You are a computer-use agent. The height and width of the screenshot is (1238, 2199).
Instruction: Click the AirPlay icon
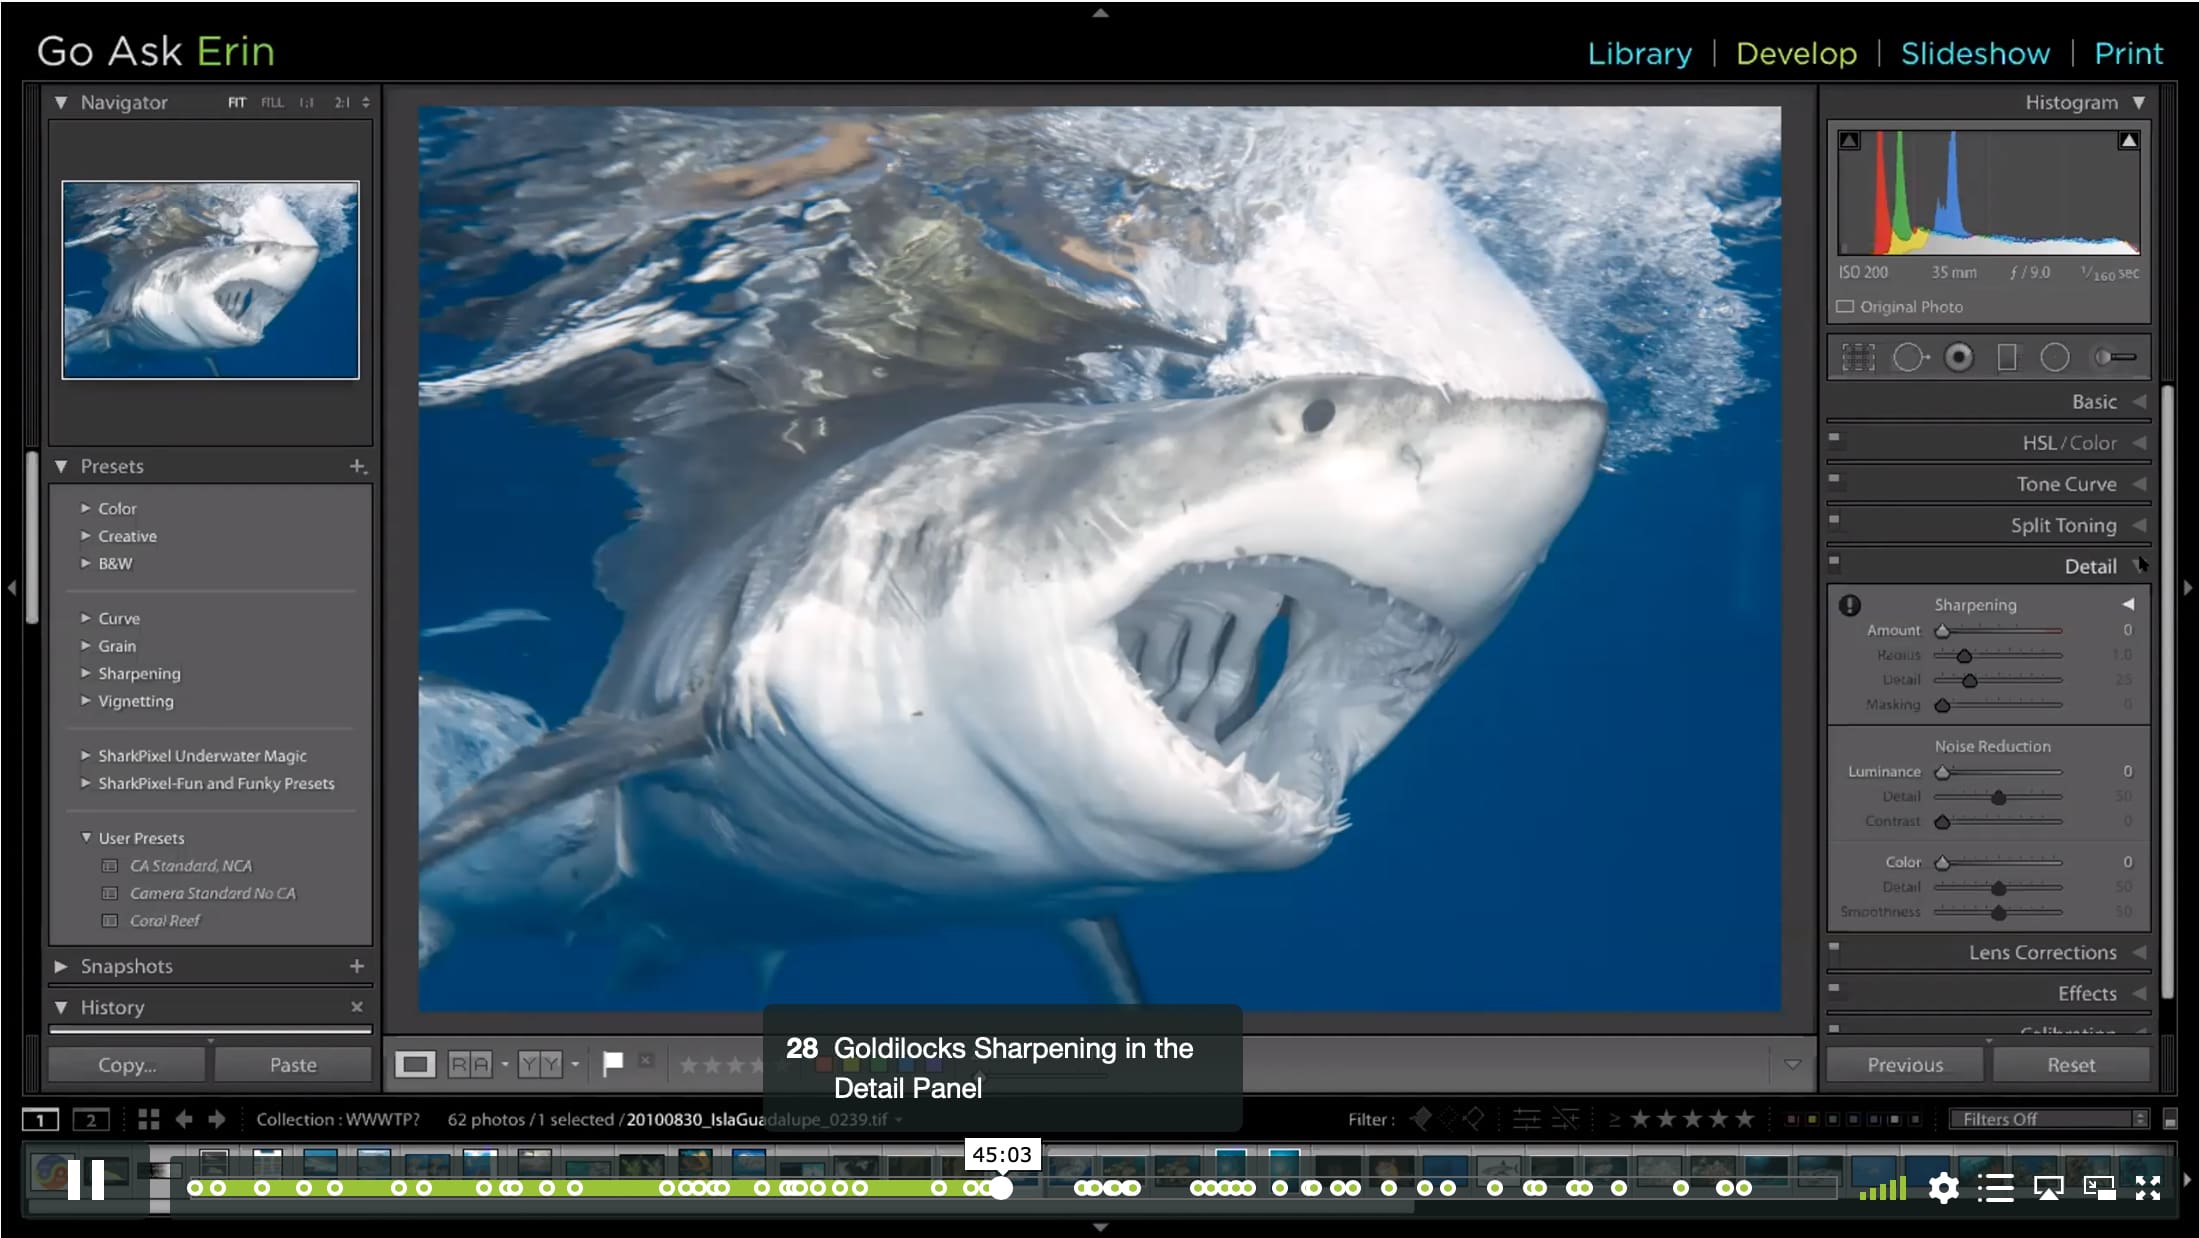coord(2048,1188)
